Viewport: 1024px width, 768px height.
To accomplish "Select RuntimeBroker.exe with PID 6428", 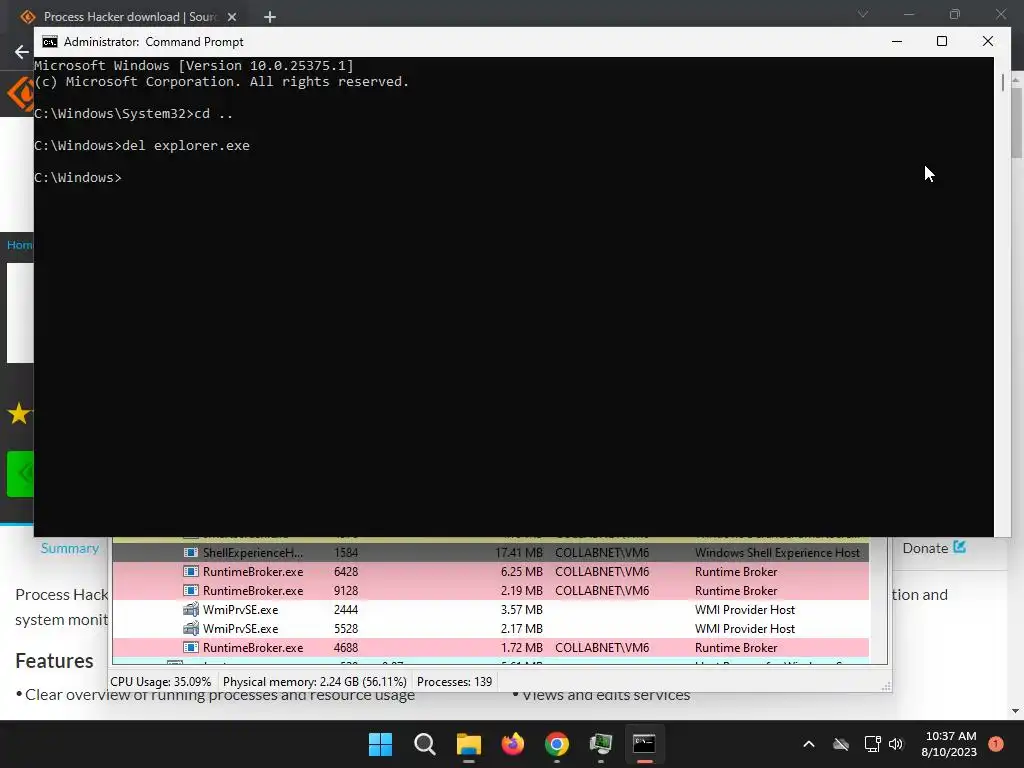I will (490, 571).
